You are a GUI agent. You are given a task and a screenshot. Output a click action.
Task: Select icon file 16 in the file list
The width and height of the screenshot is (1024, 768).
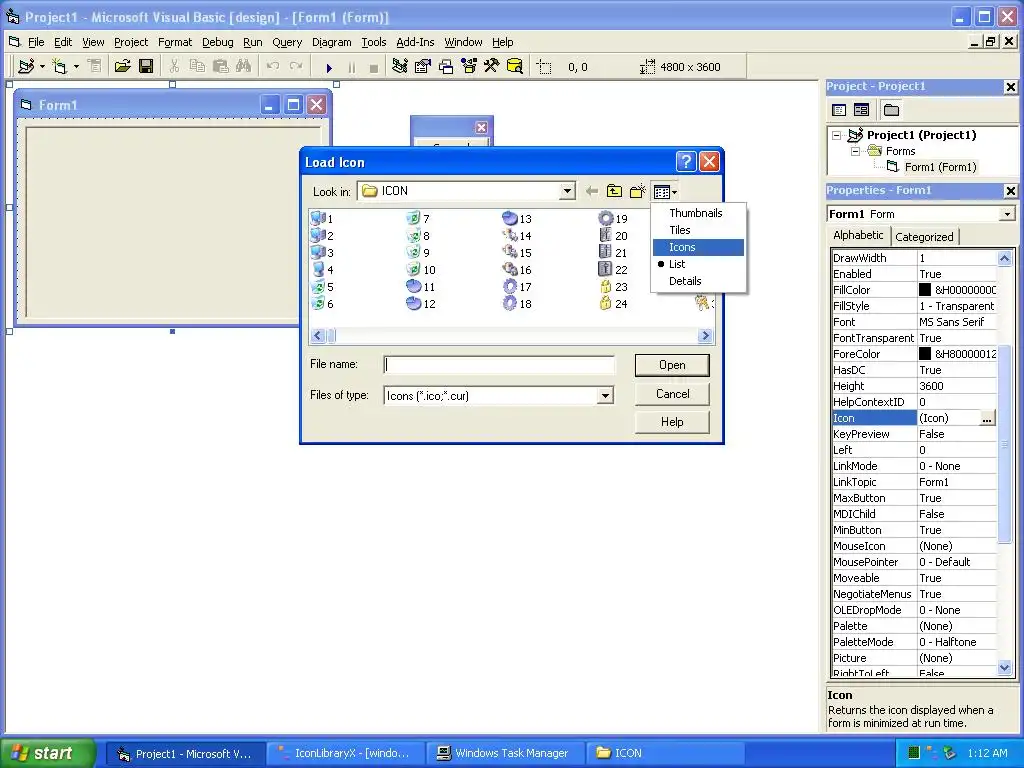(x=517, y=270)
